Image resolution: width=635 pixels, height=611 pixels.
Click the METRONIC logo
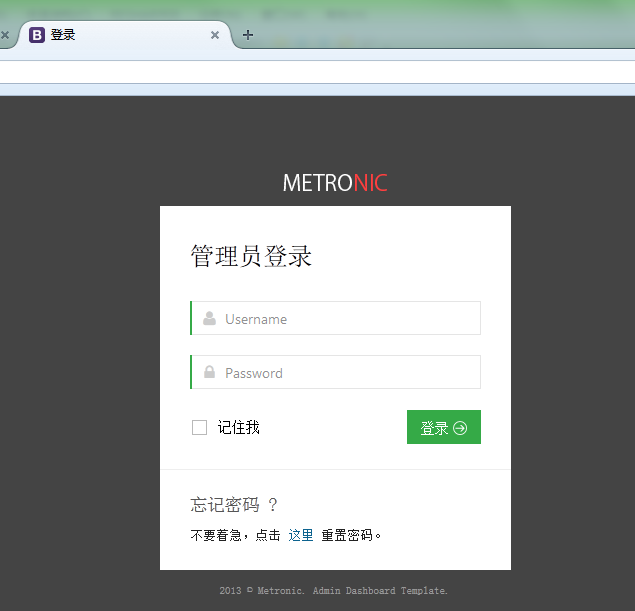[x=335, y=183]
